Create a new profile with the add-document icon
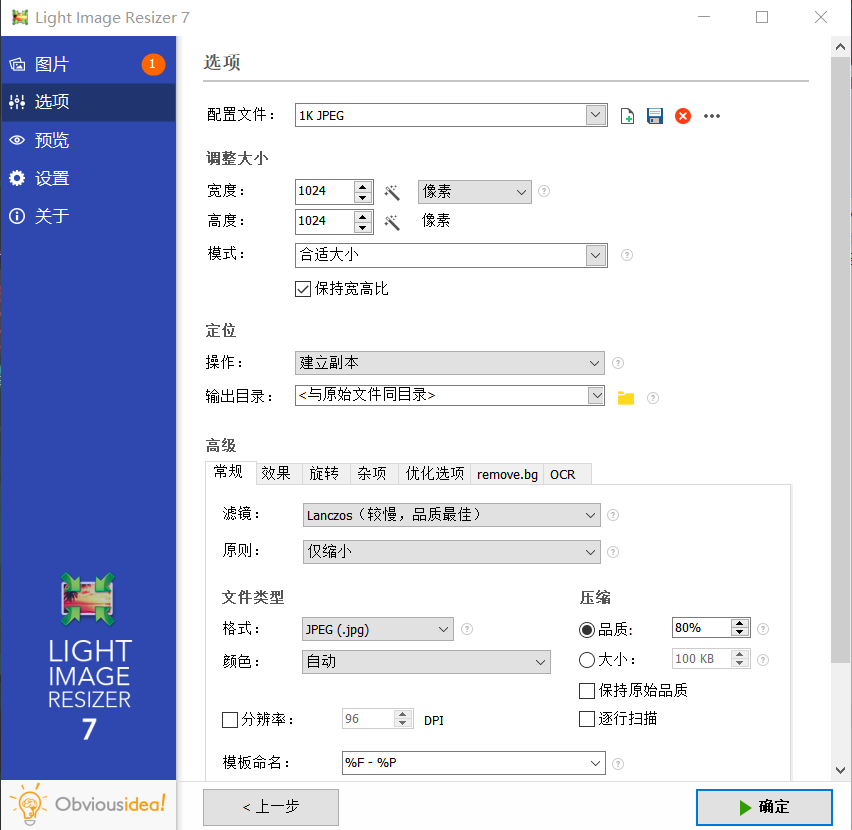Viewport: 852px width, 830px height. tap(628, 115)
